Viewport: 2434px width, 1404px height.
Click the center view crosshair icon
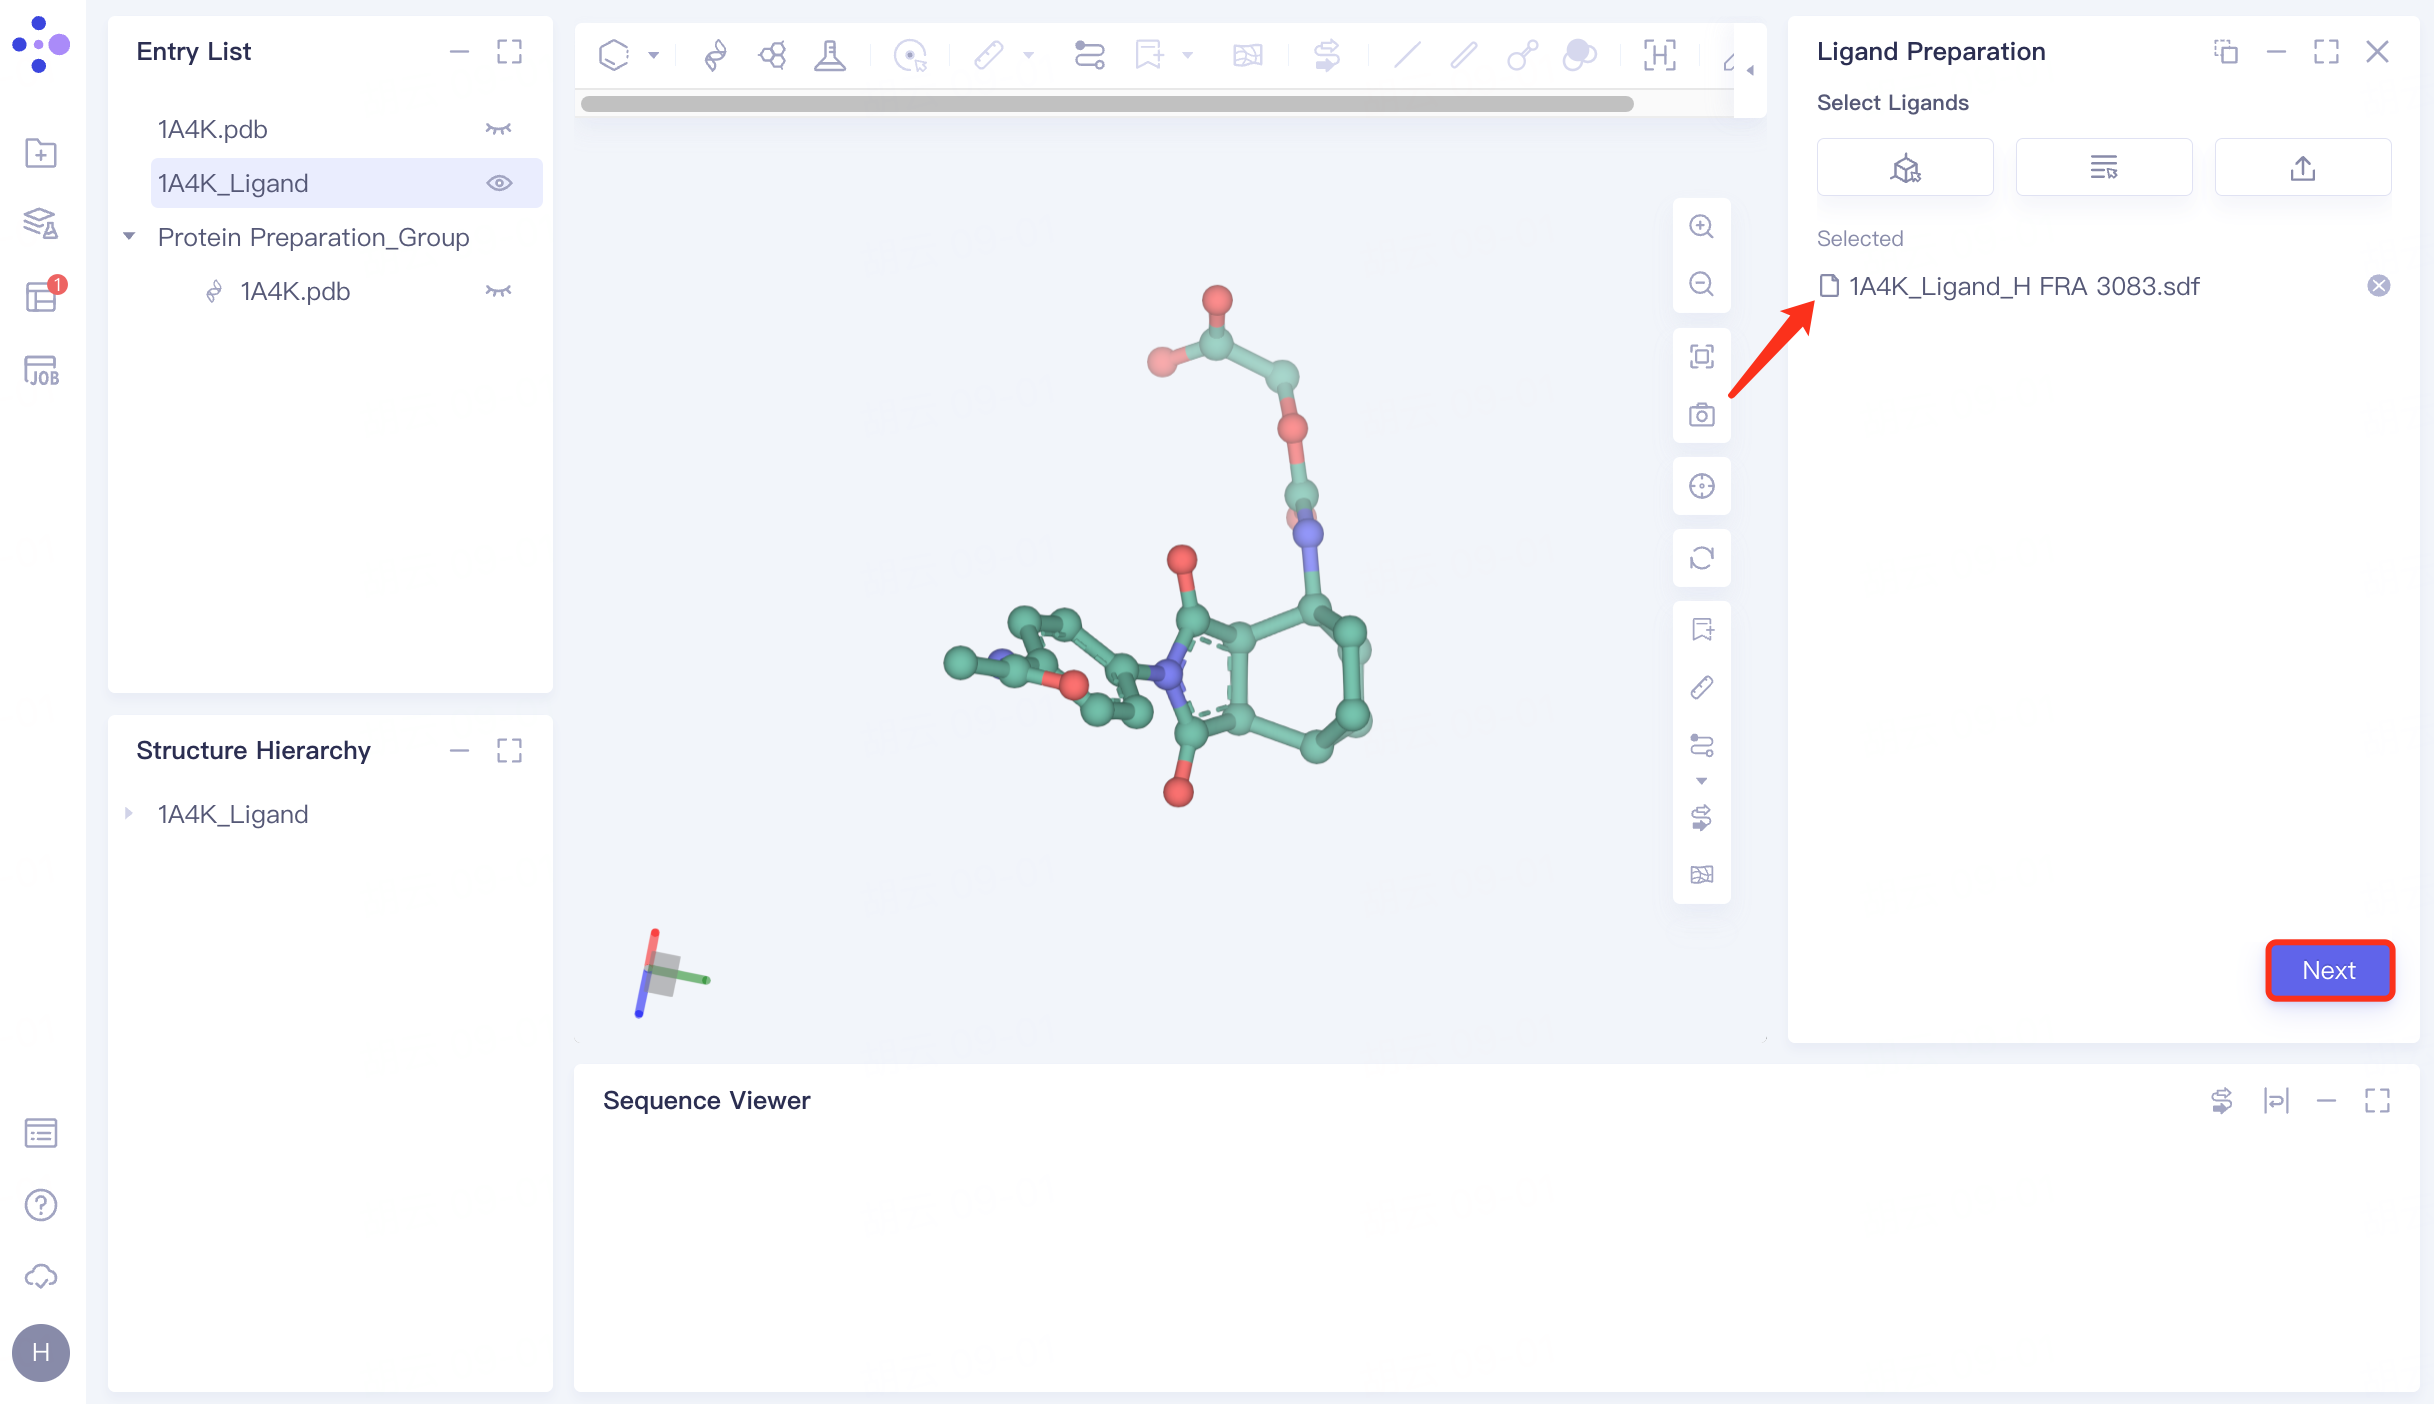pyautogui.click(x=1701, y=487)
